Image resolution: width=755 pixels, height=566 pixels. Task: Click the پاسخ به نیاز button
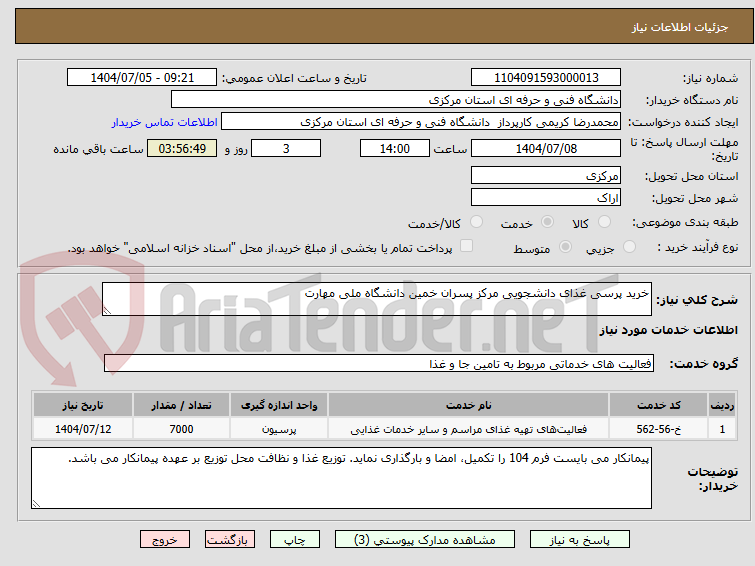(580, 540)
